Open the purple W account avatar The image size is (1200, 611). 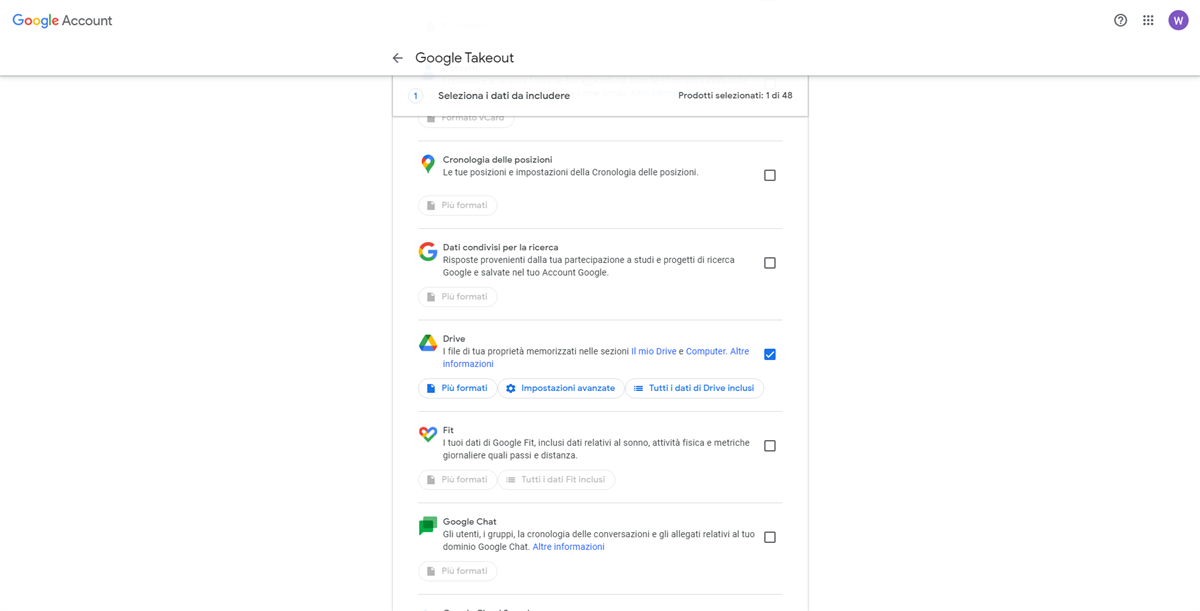(1178, 20)
